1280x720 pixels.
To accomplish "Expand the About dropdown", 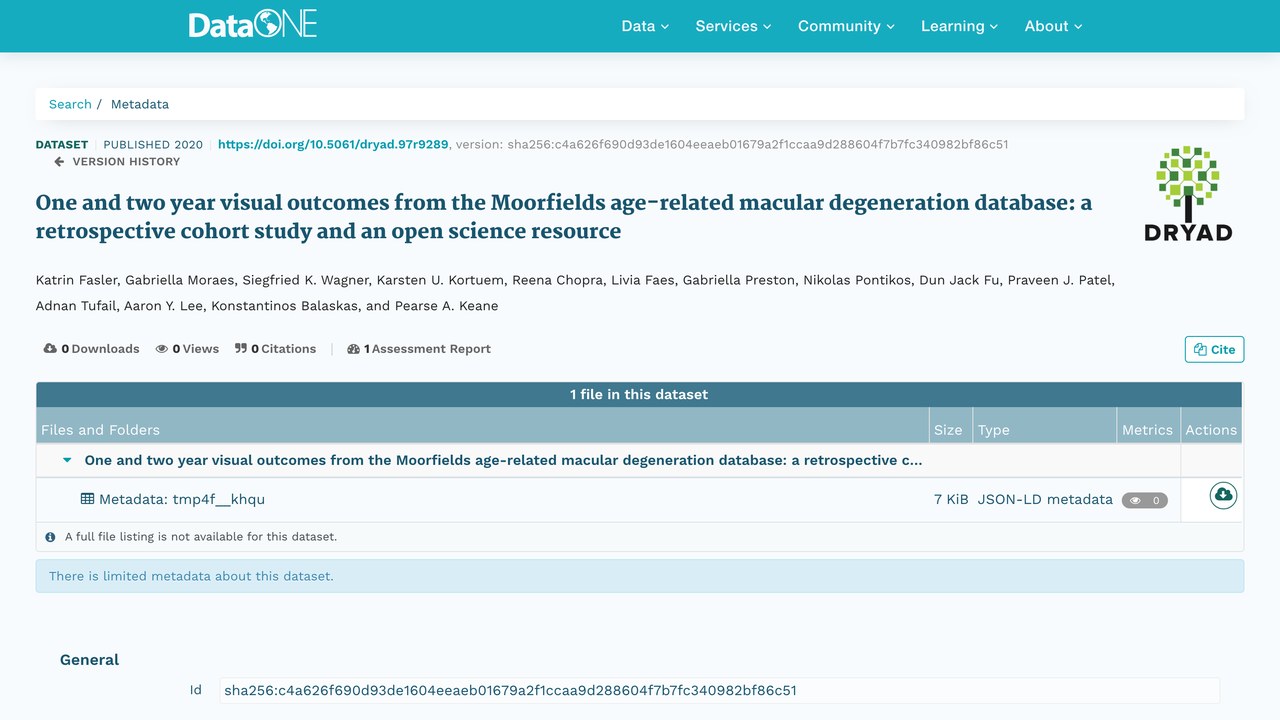I will pos(1053,26).
